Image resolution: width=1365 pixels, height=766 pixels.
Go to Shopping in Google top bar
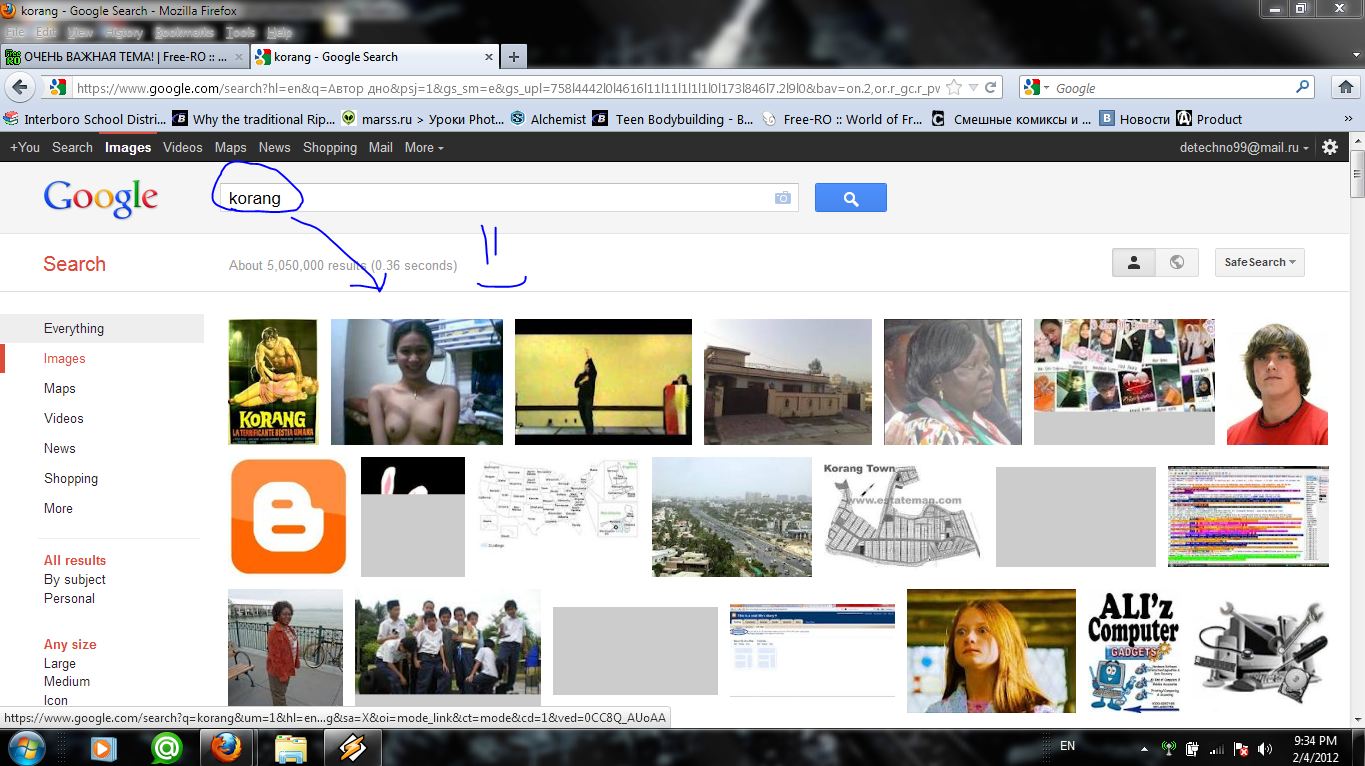tap(330, 147)
